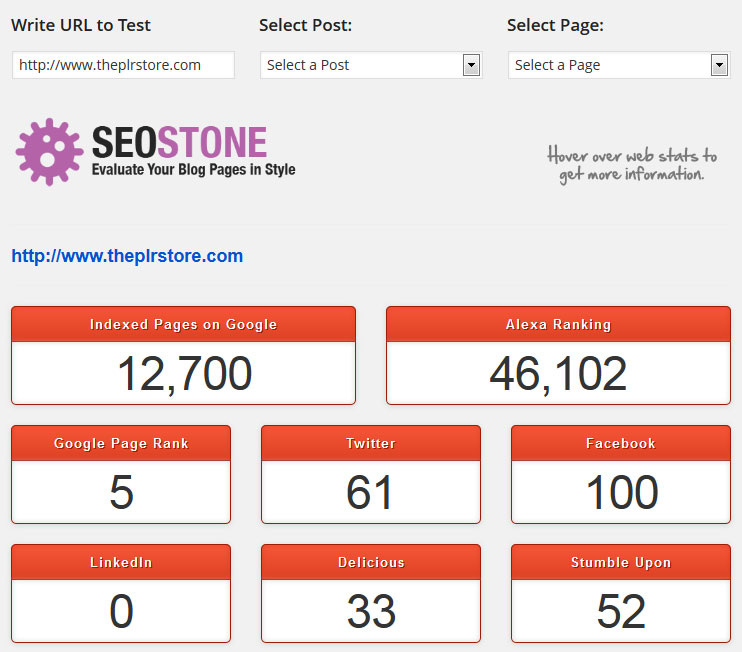Select the Google Page Rank stat box
Image resolution: width=742 pixels, height=652 pixels.
121,475
